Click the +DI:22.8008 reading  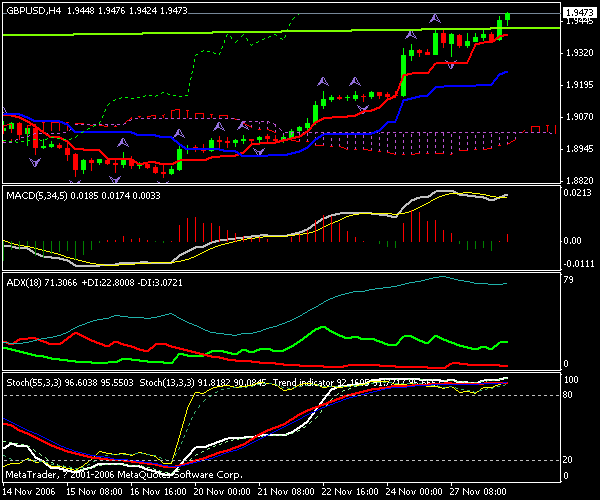tap(108, 283)
